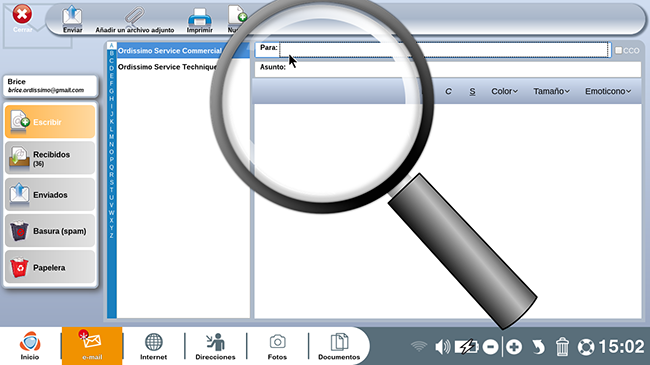Viewport: 650px width, 365px height.
Task: Click the zoom-in plus icon in taskbar
Action: tap(514, 347)
